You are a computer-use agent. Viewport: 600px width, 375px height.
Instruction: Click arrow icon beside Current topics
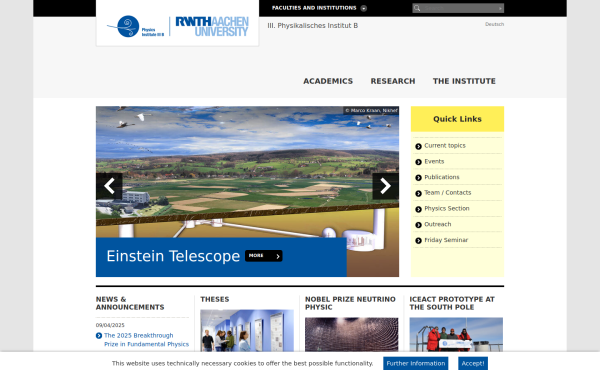click(418, 146)
